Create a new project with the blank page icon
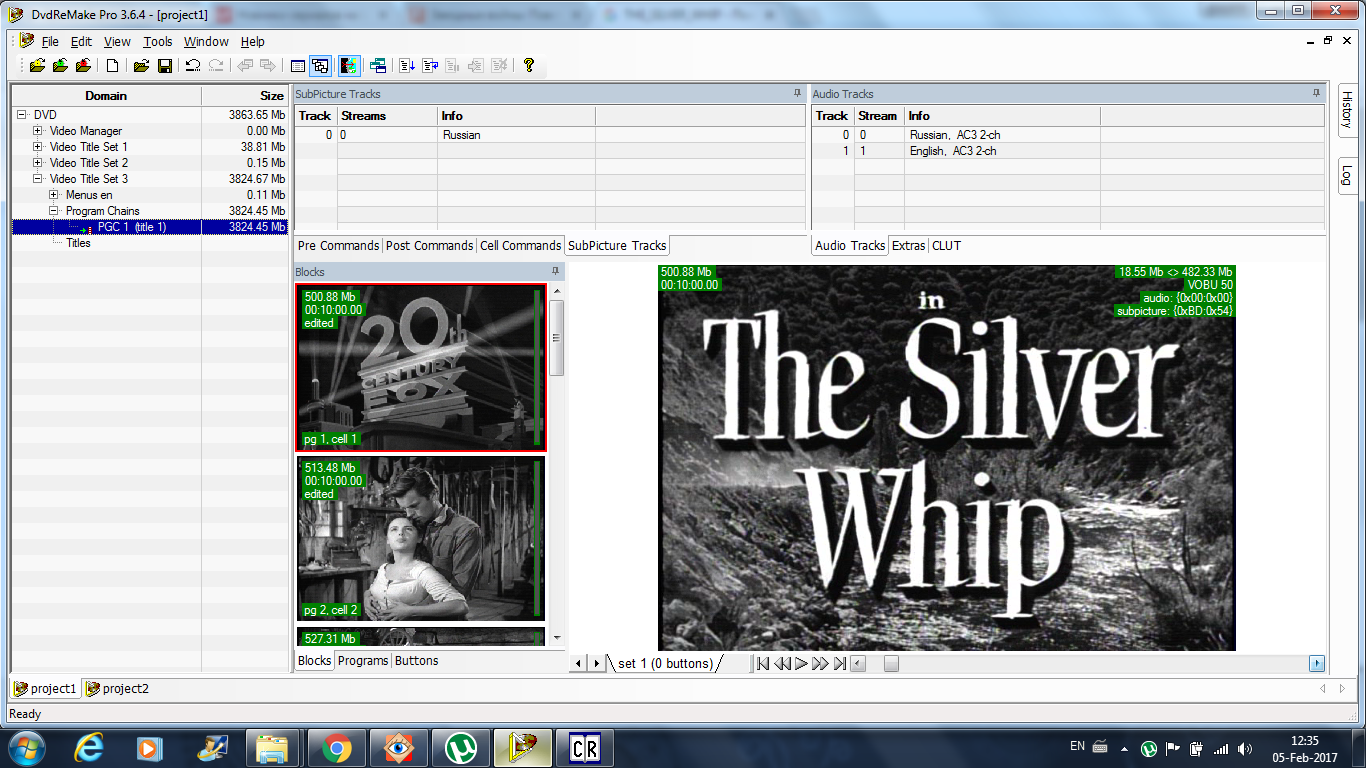Image resolution: width=1366 pixels, height=768 pixels. pyautogui.click(x=113, y=66)
